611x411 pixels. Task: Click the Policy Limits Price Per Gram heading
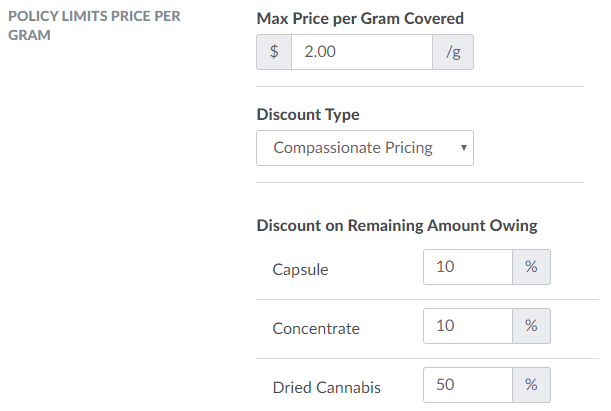pyautogui.click(x=94, y=26)
